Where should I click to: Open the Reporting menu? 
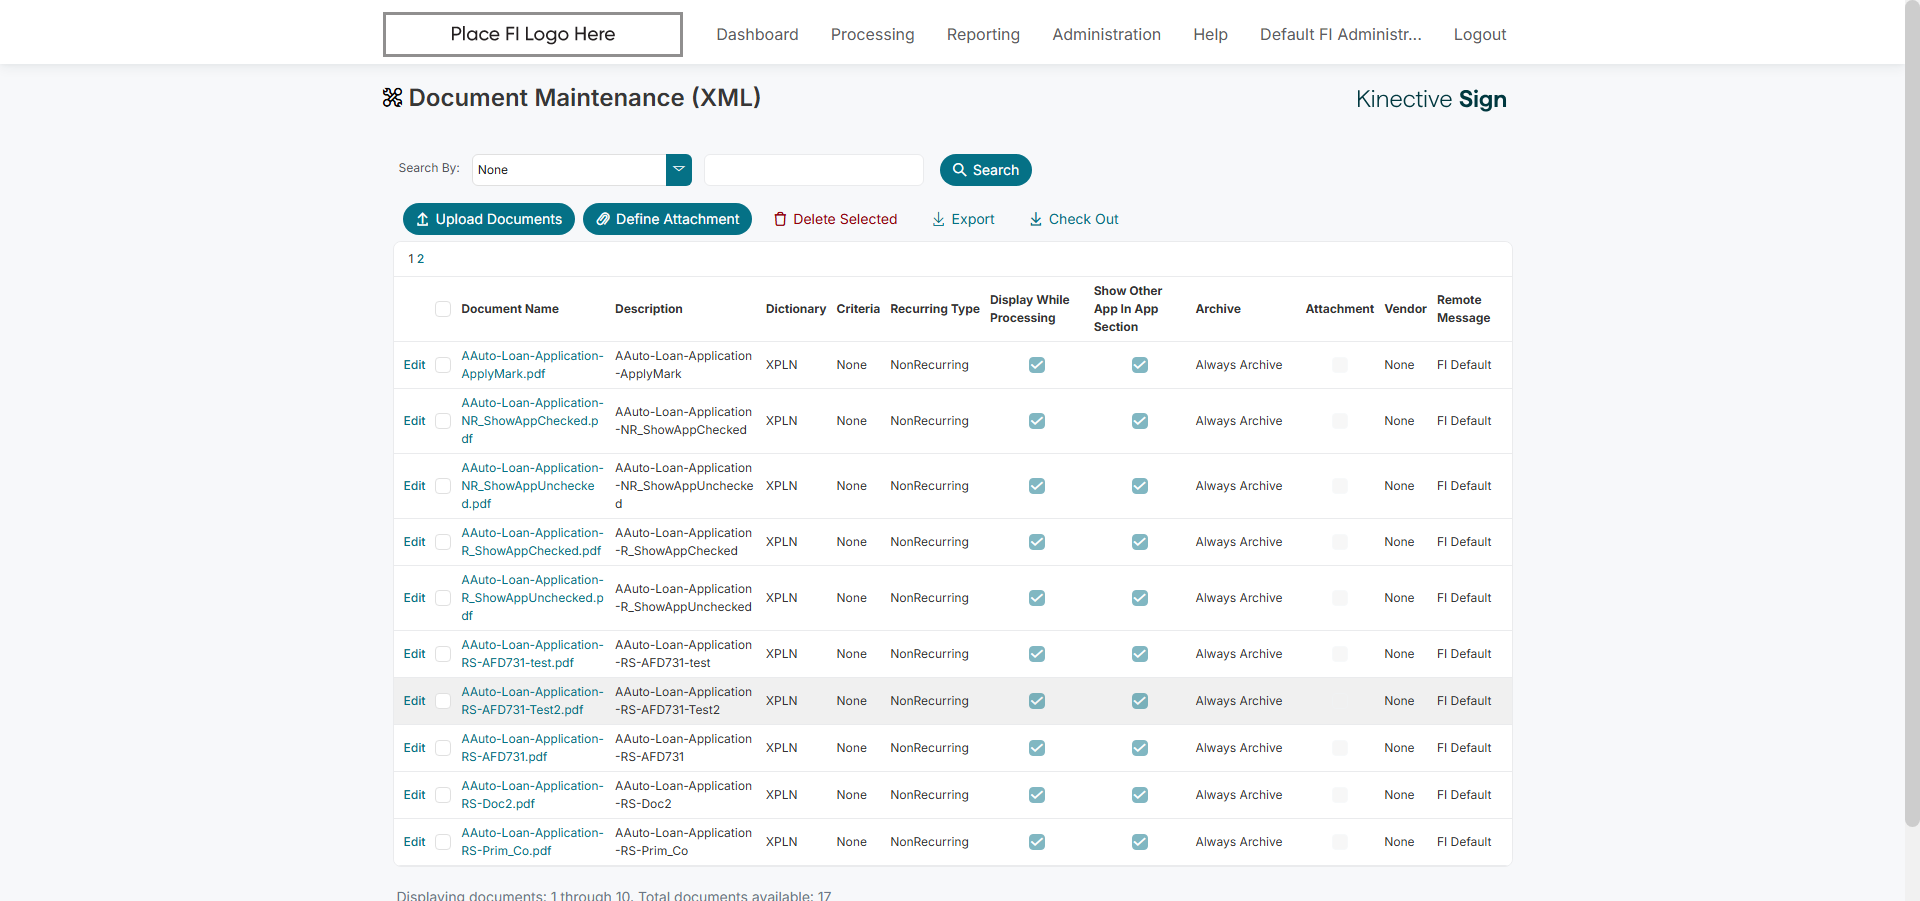click(x=983, y=35)
